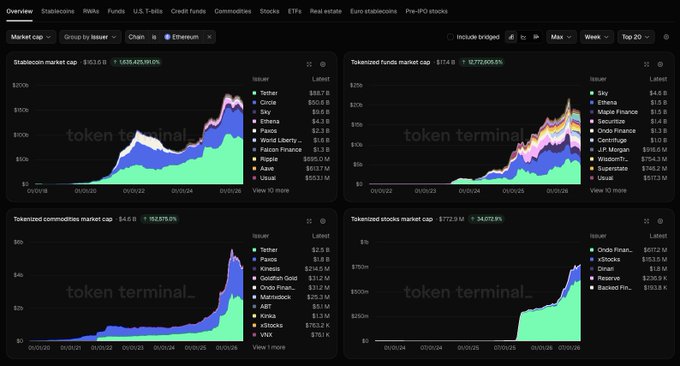The height and width of the screenshot is (366, 680).
Task: Switch to the Real estate tab
Action: click(x=326, y=11)
